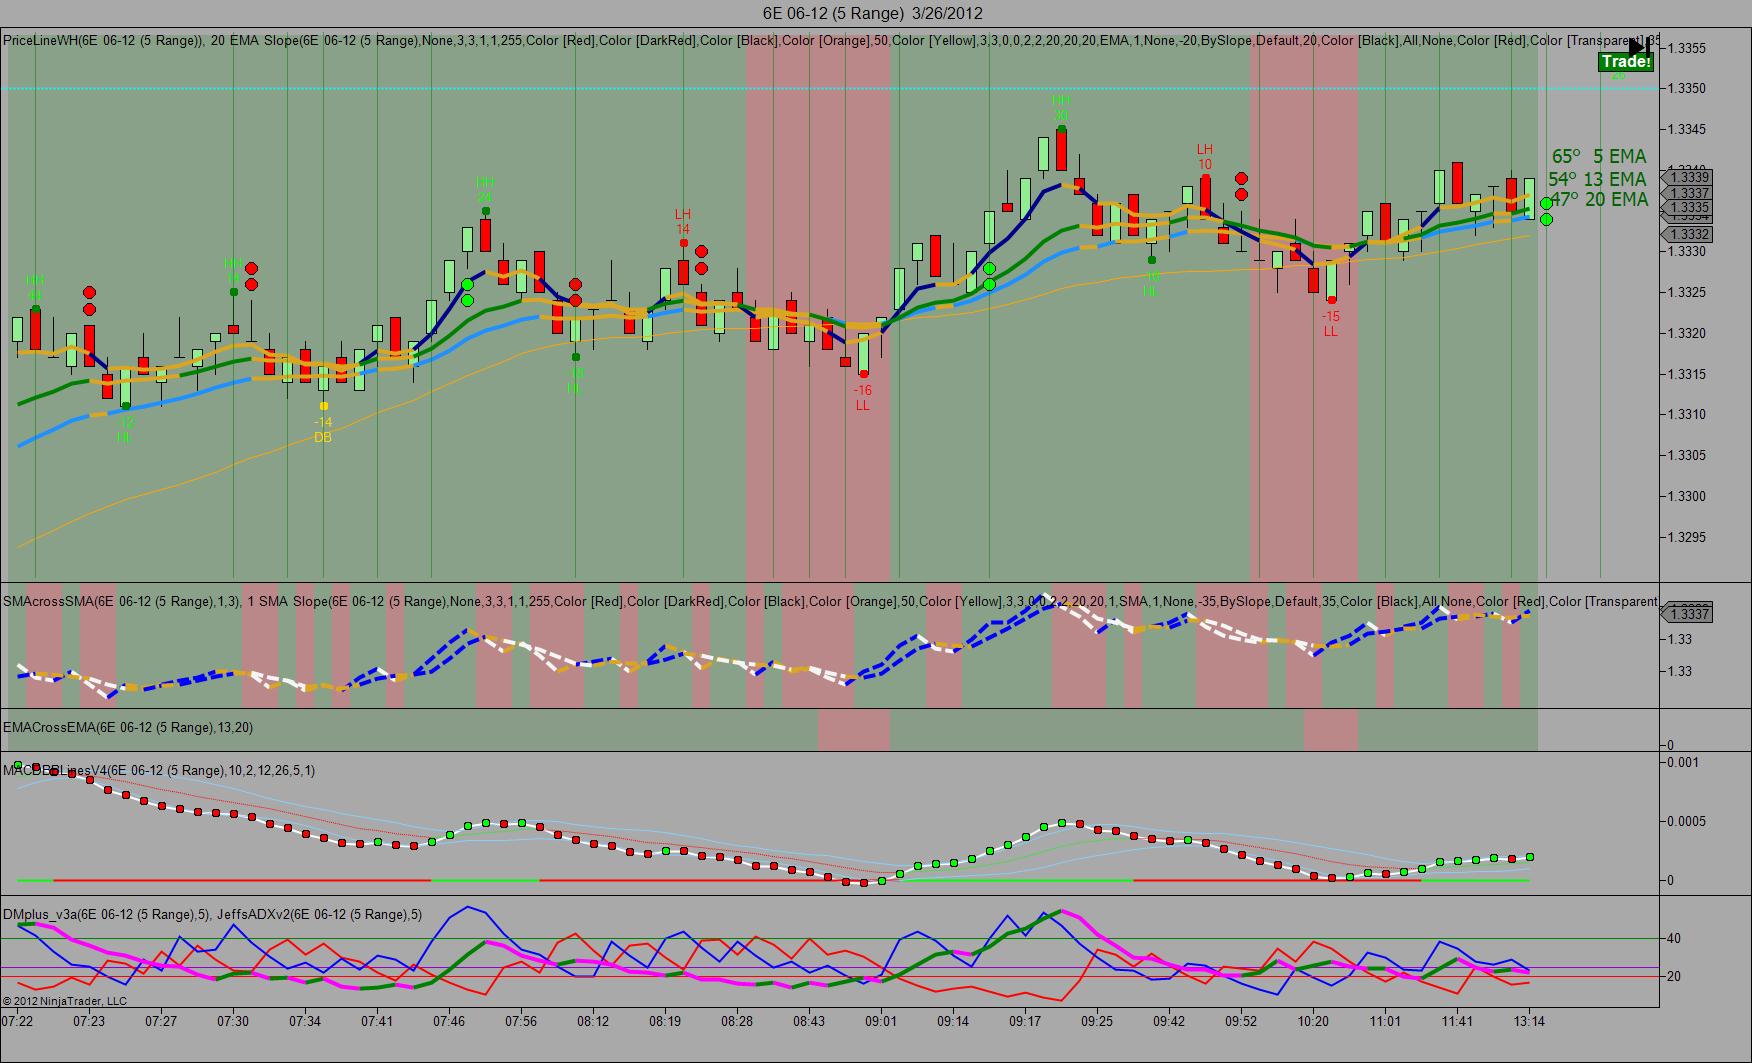Screen dimensions: 1752x1063
Task: Select the DMplus_v3a indicator label
Action: coord(105,914)
